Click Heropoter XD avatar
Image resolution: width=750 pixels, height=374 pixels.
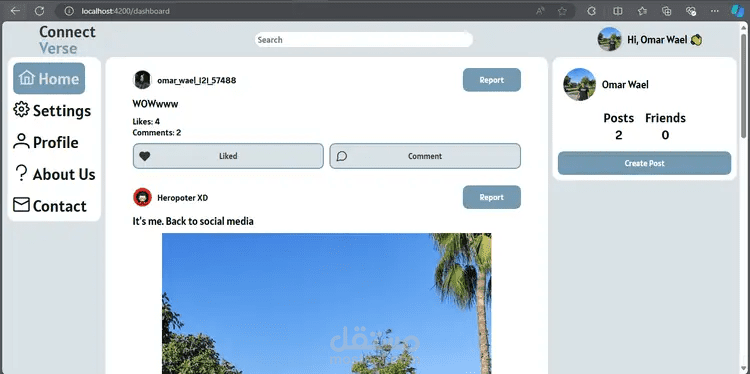[x=142, y=197]
